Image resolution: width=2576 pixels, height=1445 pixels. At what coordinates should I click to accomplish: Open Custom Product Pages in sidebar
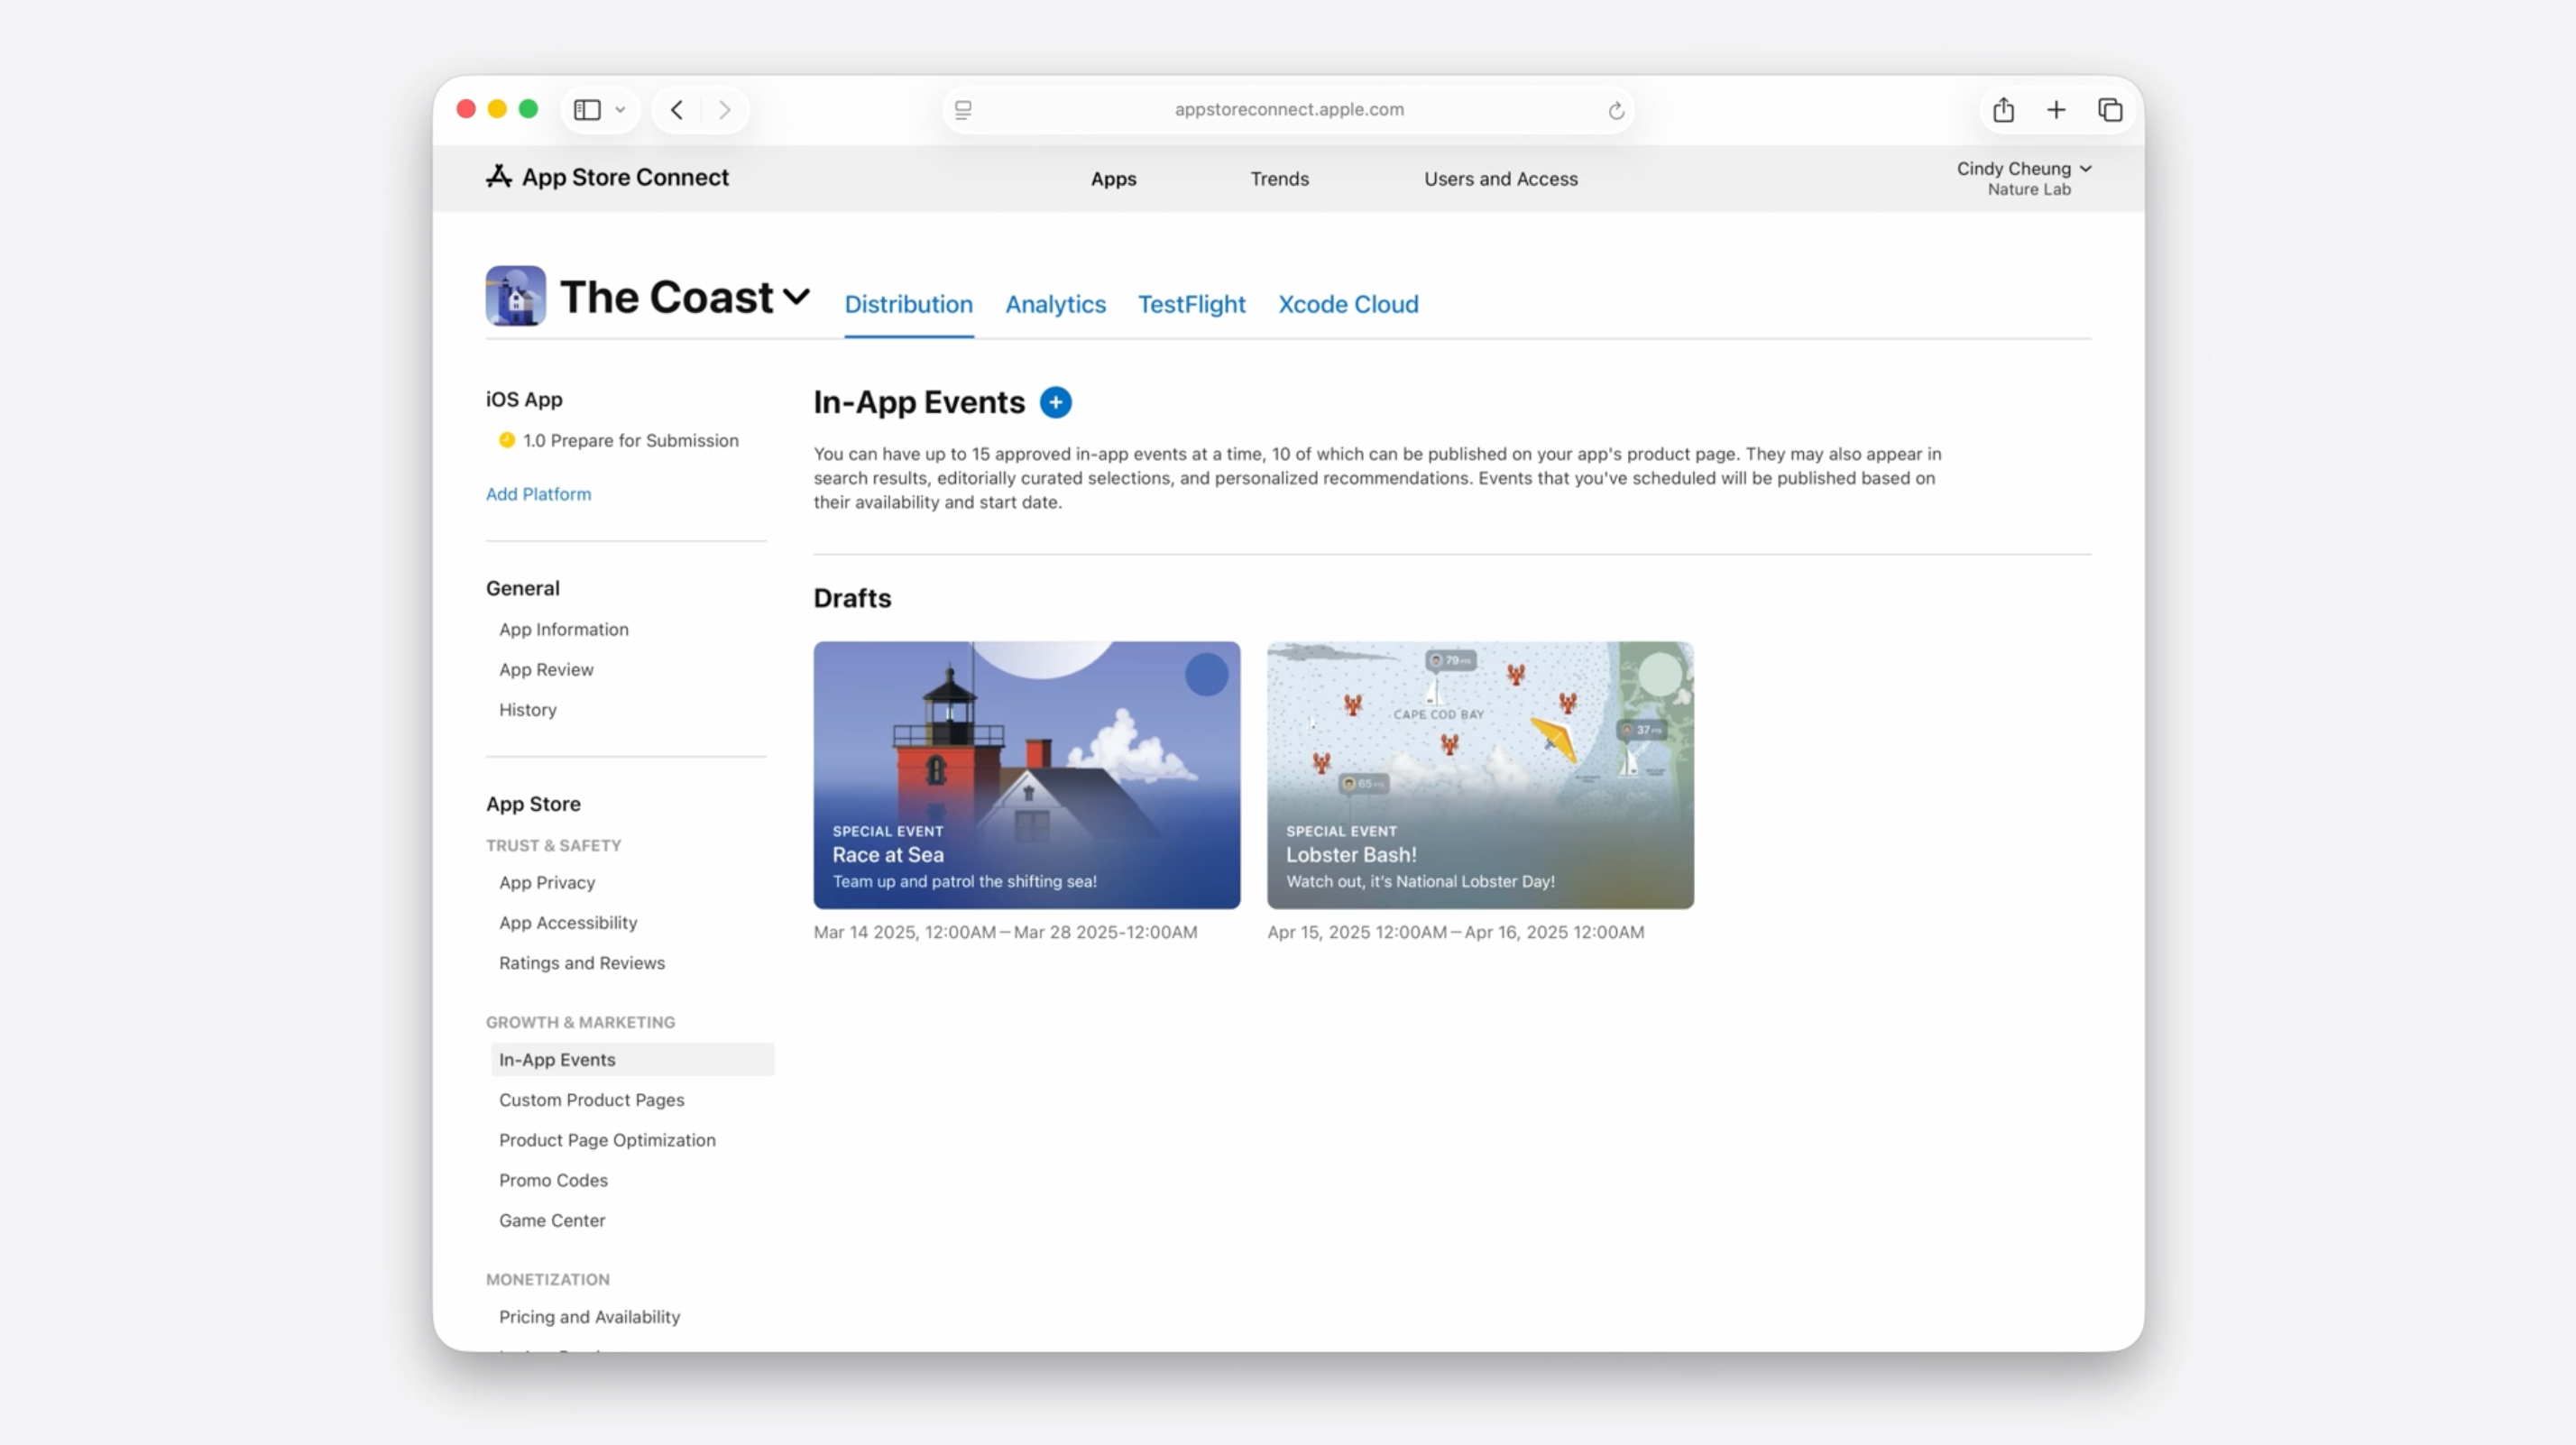(x=591, y=1100)
